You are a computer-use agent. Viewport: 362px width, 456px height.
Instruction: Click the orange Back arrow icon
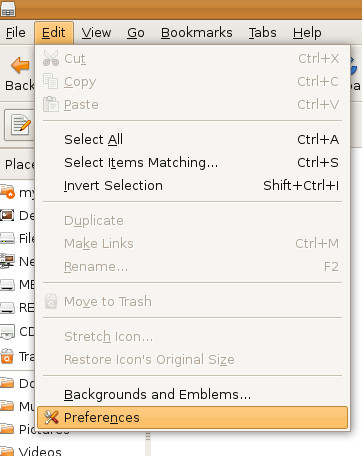(x=21, y=65)
